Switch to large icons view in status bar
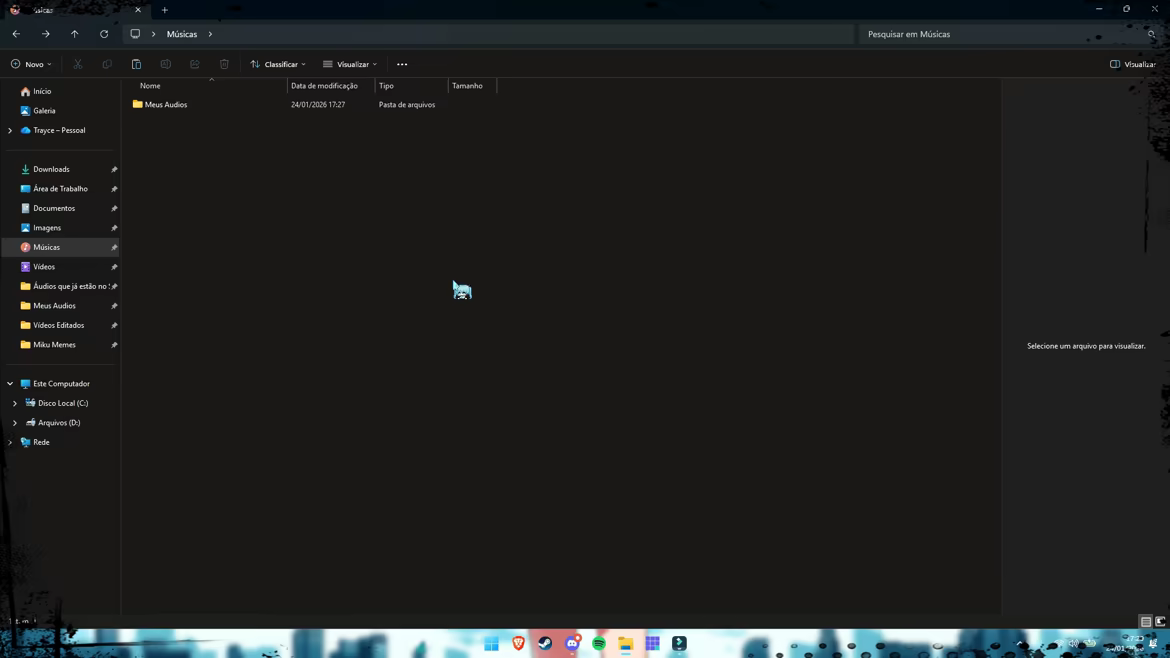 point(1160,621)
